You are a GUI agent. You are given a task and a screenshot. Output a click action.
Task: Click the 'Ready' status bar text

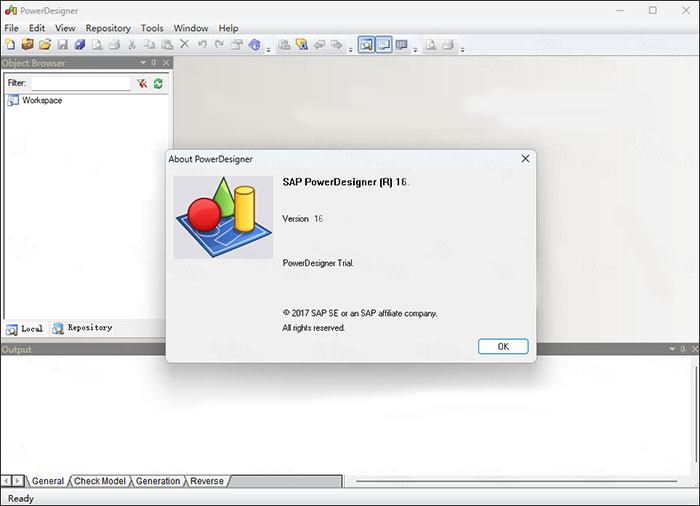[21, 498]
